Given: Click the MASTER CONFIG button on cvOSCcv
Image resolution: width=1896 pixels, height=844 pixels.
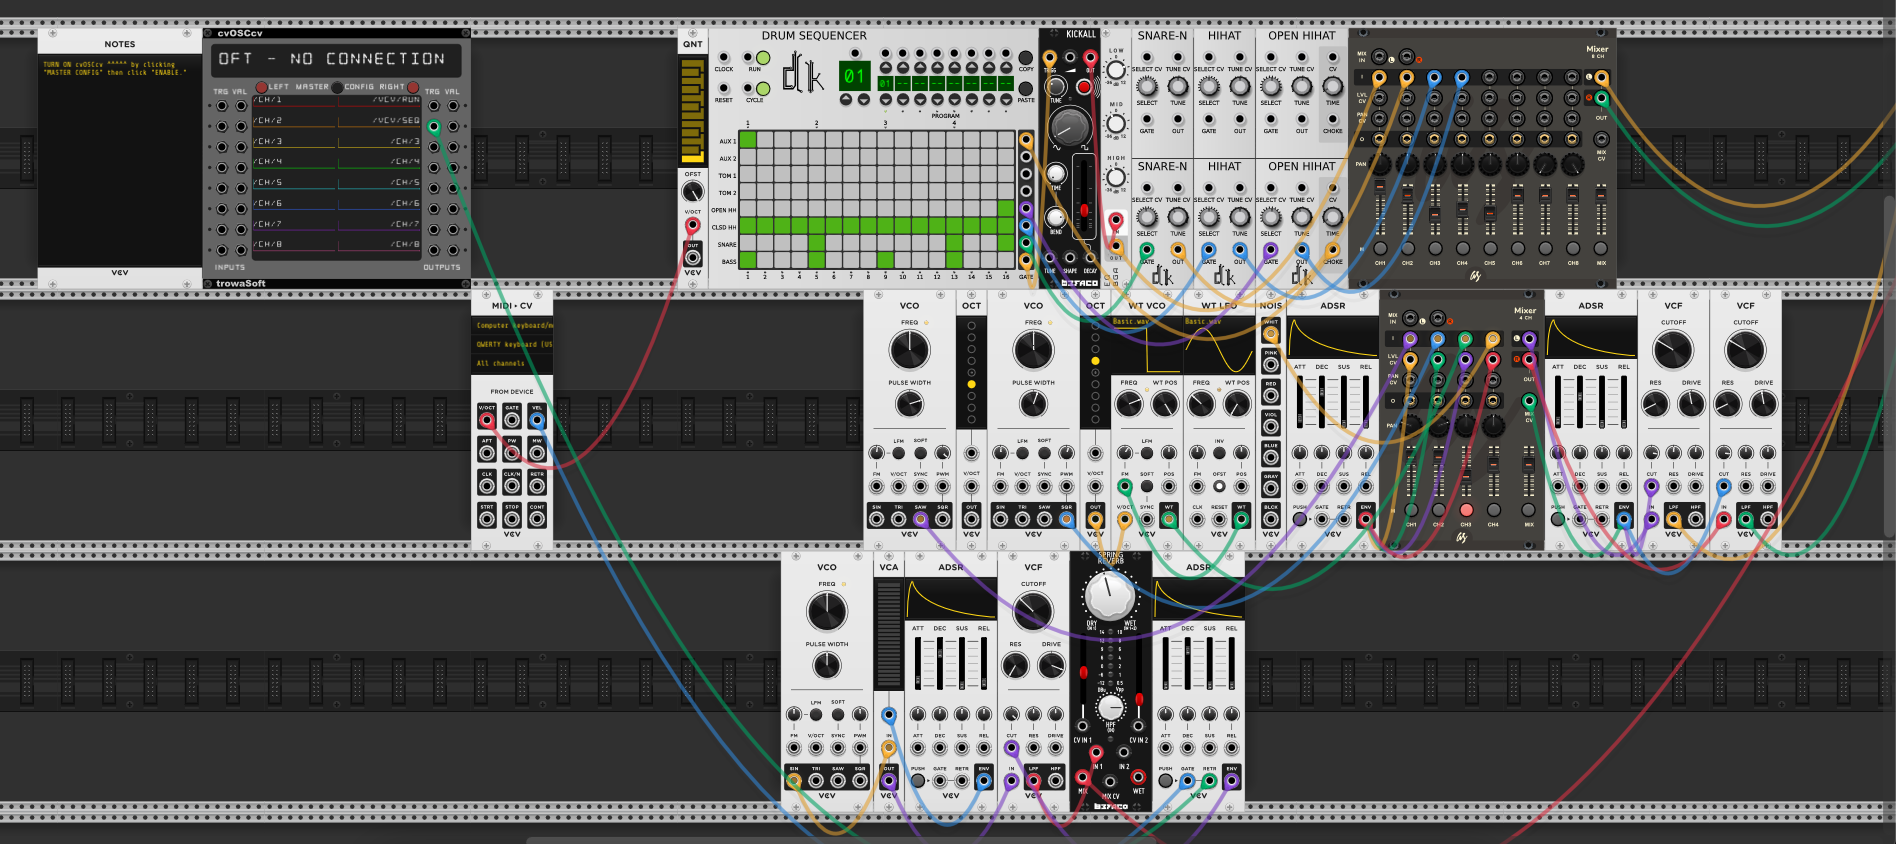Looking at the screenshot, I should click(337, 87).
